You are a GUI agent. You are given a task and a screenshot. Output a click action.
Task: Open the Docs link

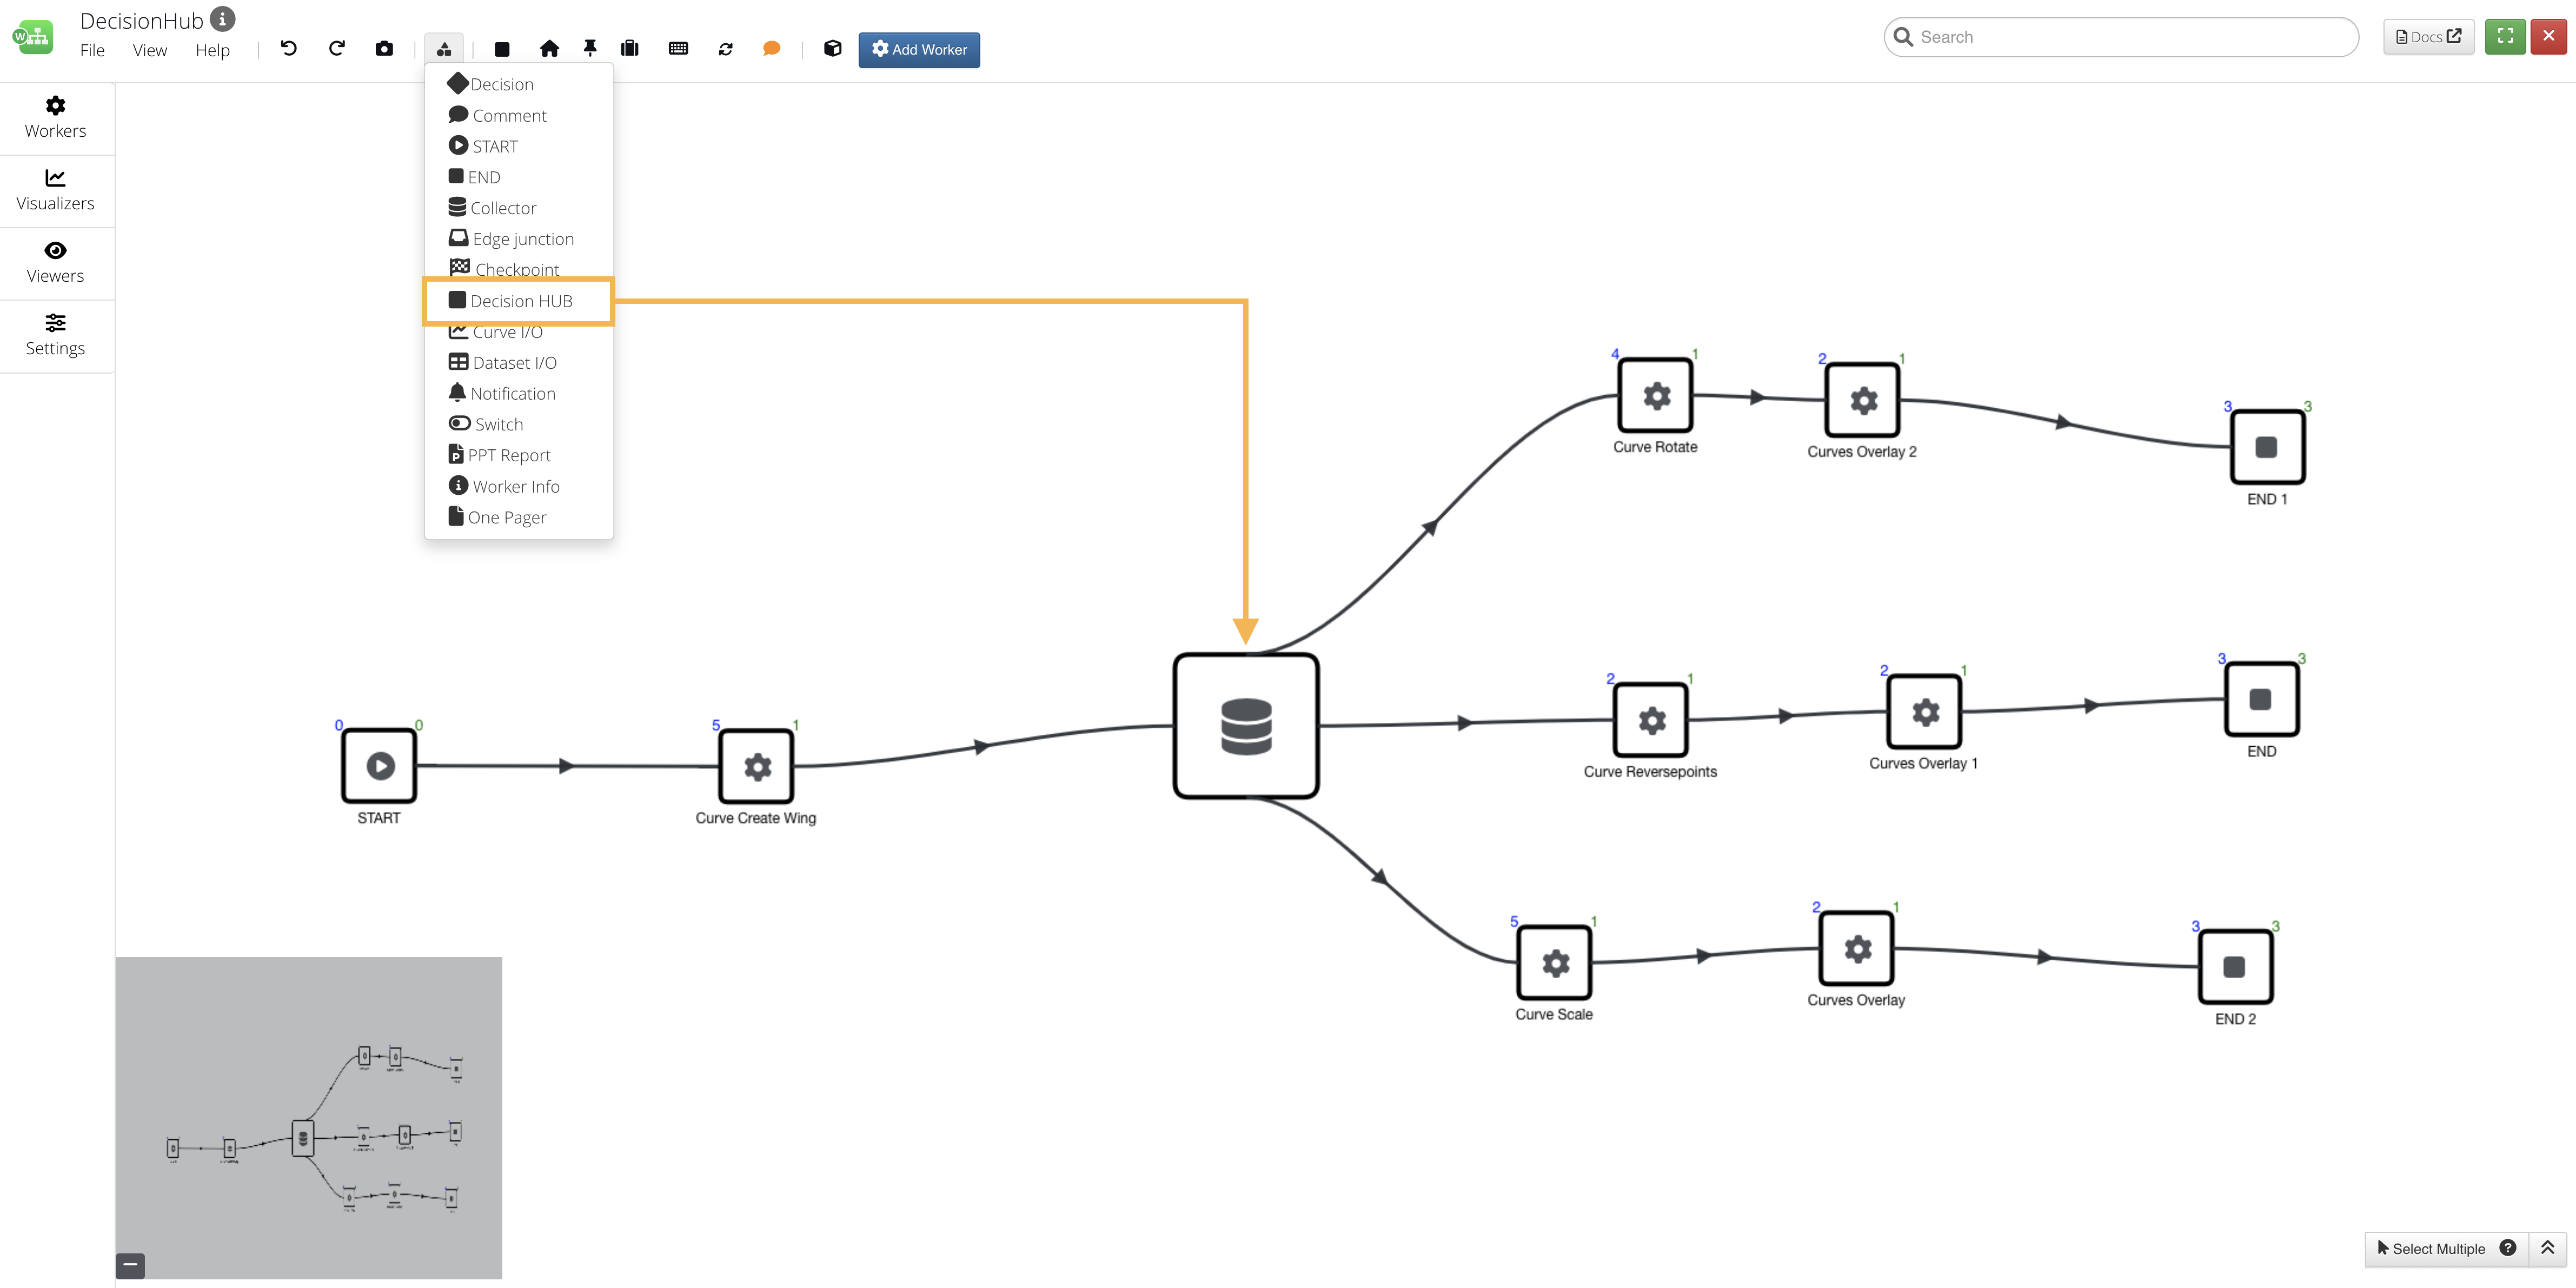coord(2428,36)
